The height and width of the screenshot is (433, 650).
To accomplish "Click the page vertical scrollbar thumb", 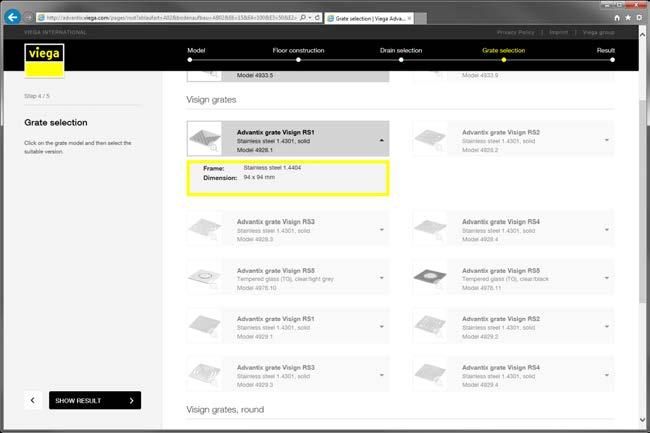I will 643,199.
